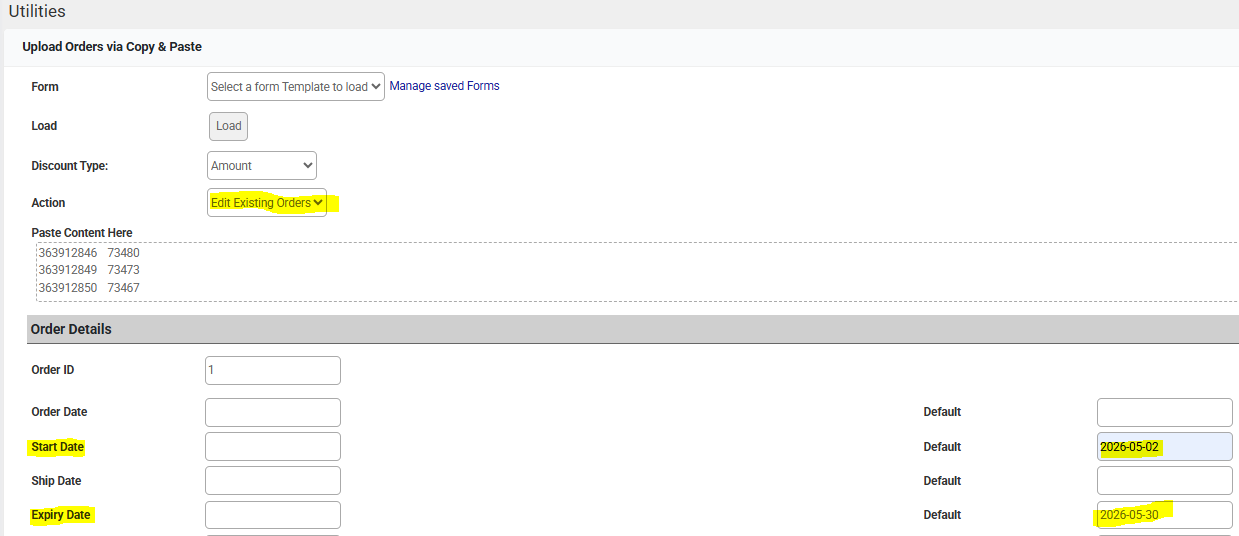Click the Order Details section header
1239x536 pixels.
pos(71,329)
